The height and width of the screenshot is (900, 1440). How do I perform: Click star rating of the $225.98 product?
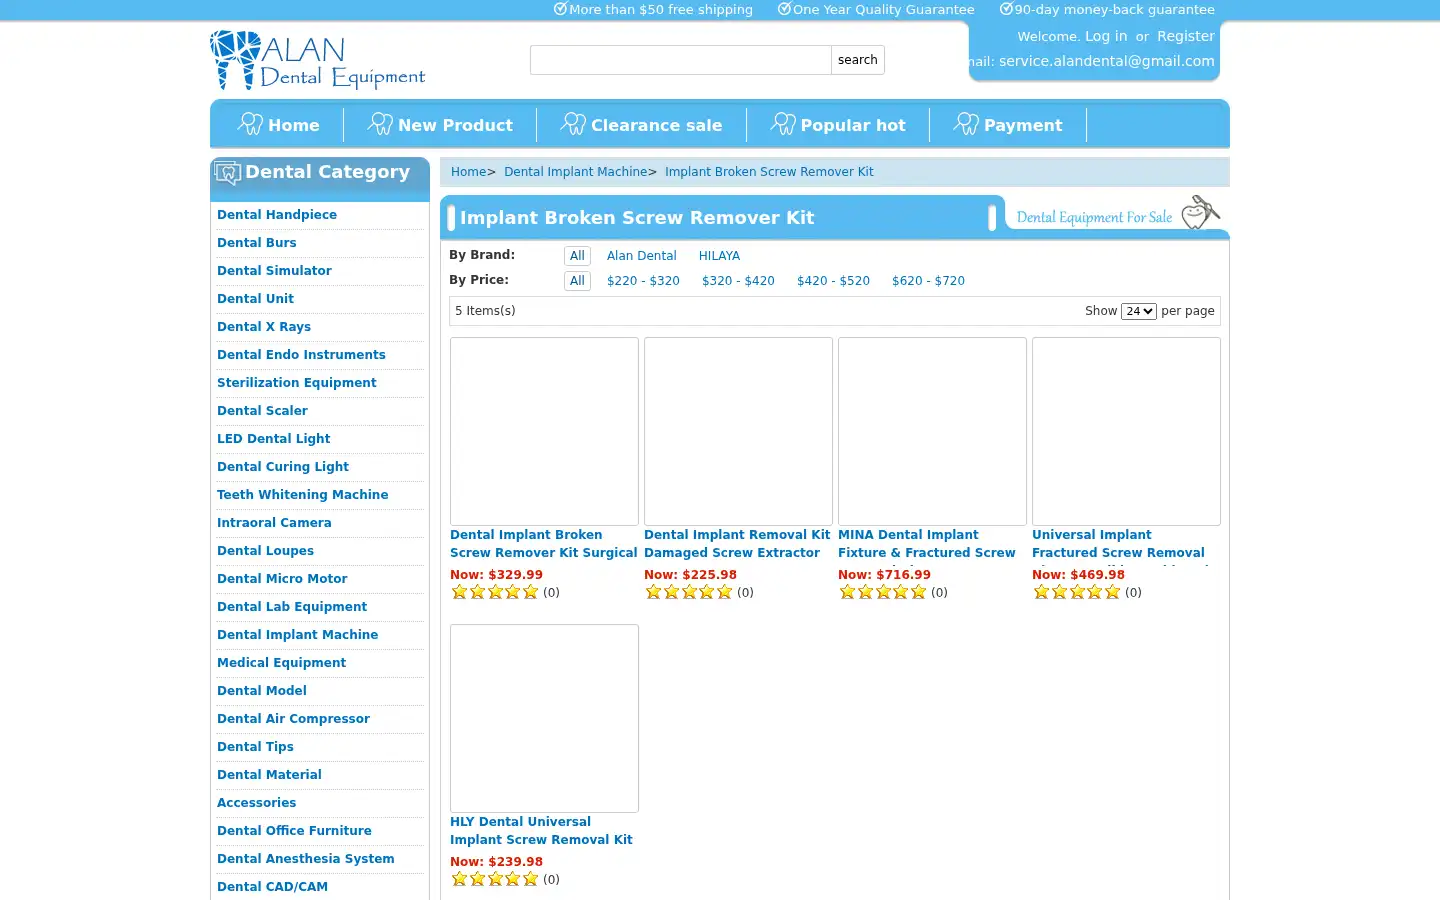[689, 592]
